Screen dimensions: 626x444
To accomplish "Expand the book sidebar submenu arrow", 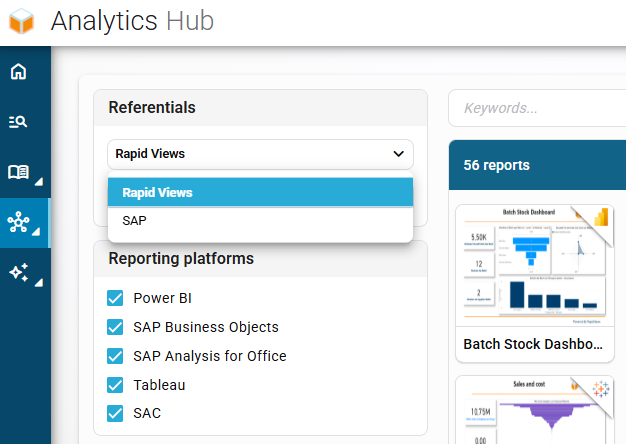I will pos(38,182).
